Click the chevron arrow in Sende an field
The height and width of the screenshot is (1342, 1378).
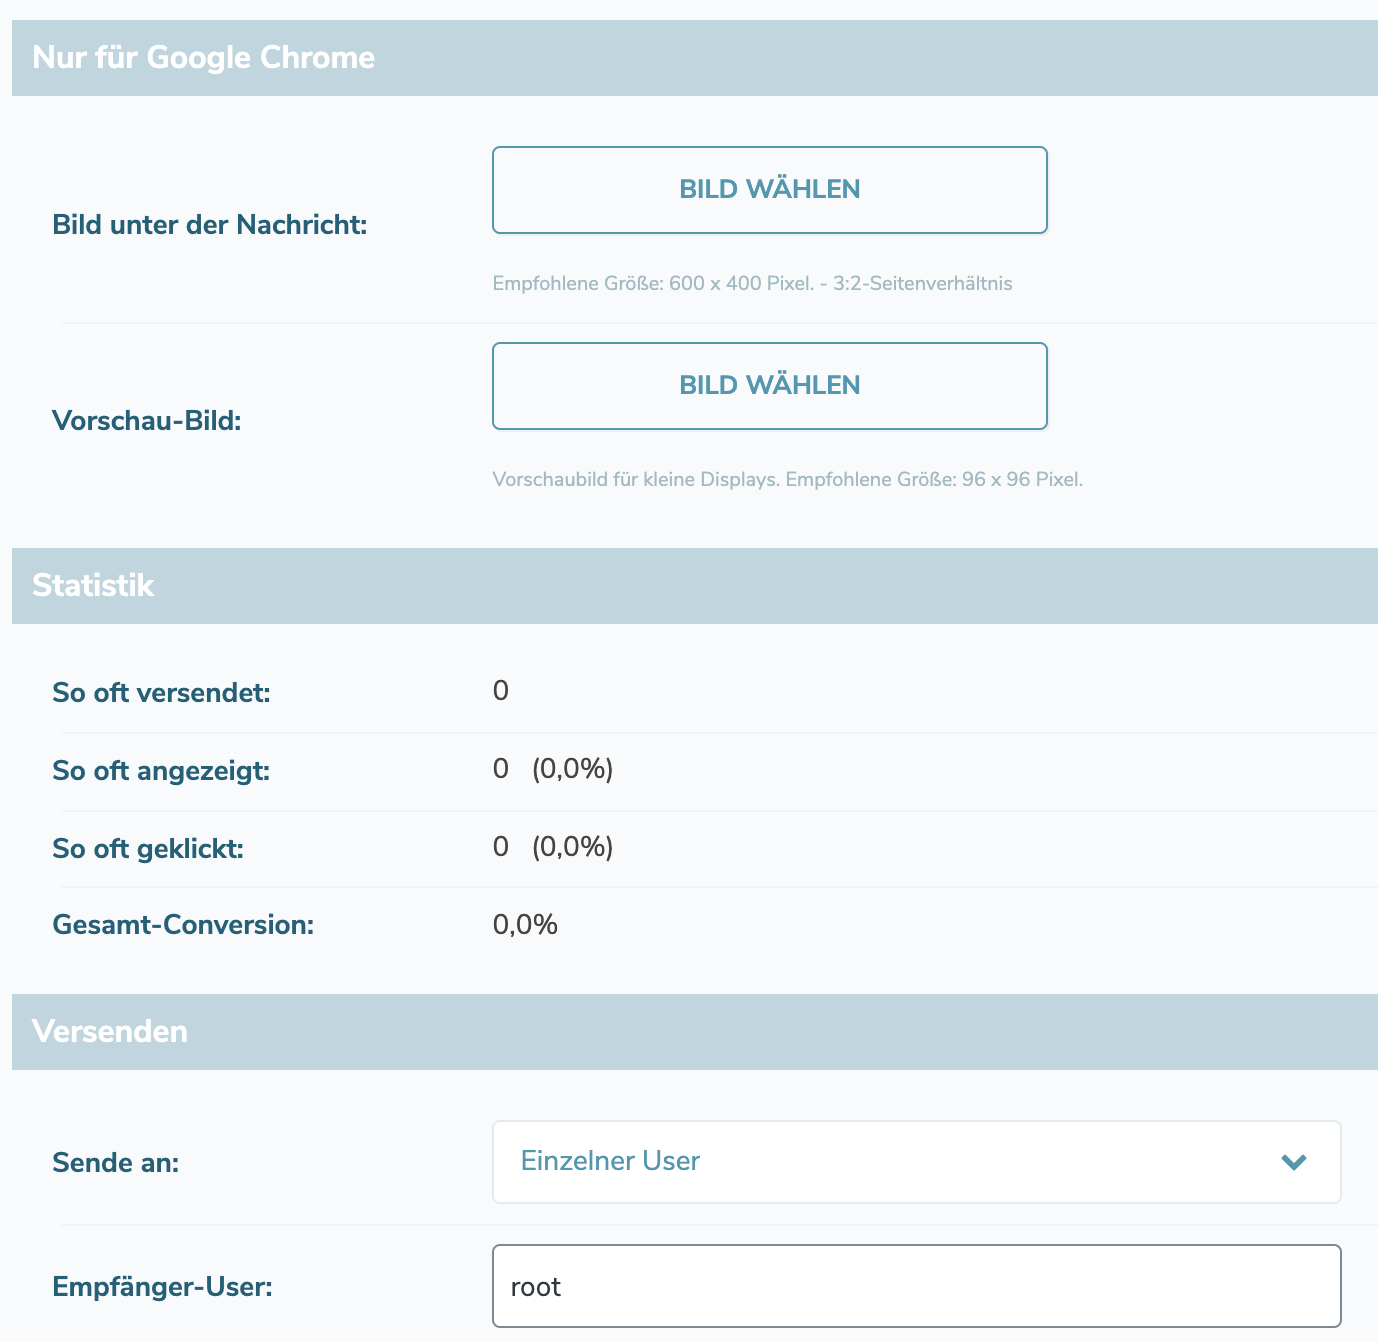click(x=1294, y=1162)
